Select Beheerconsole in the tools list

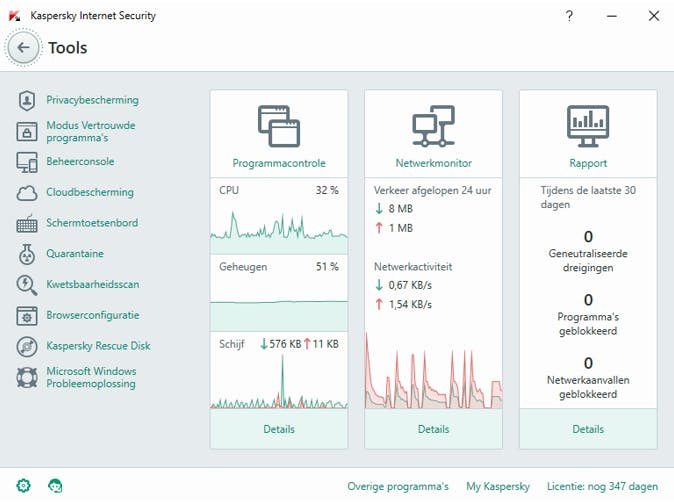coord(80,162)
